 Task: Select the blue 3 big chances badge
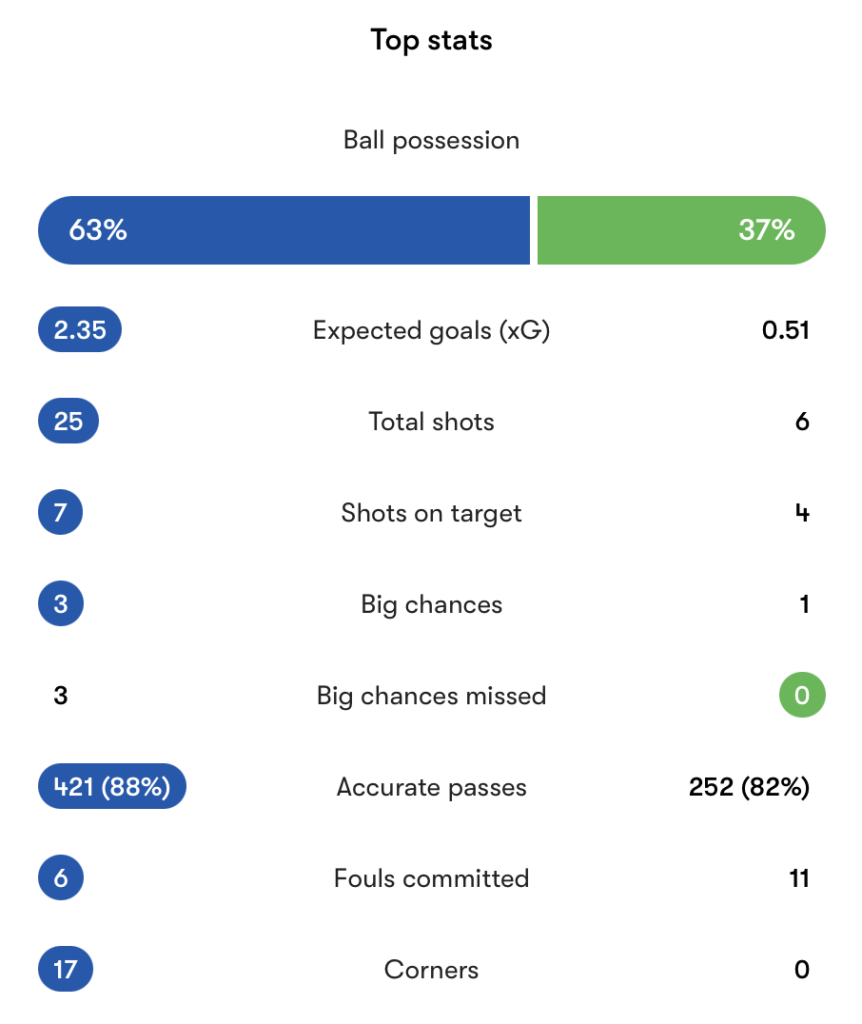pyautogui.click(x=60, y=604)
